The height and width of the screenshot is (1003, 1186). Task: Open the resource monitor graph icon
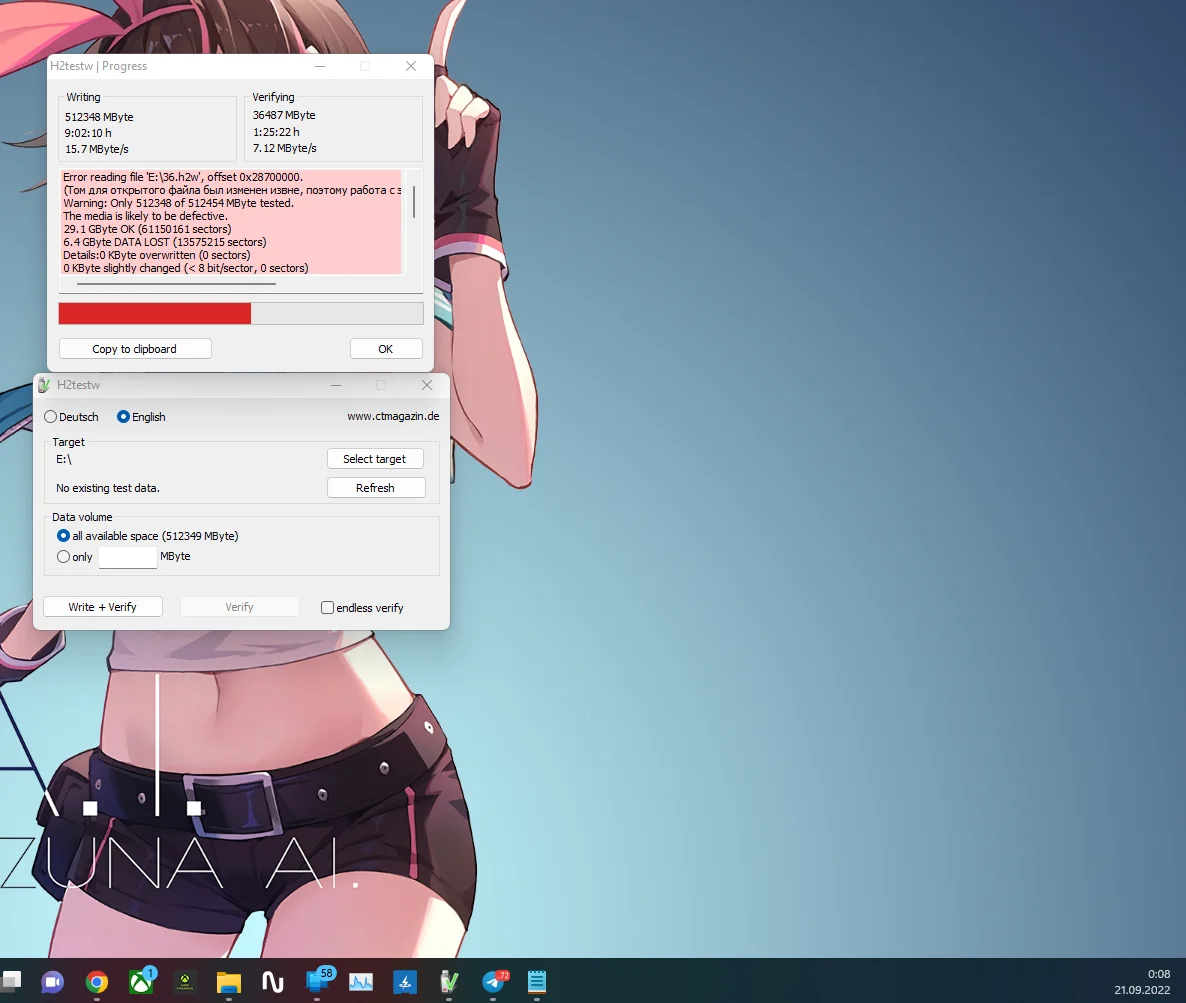(361, 982)
